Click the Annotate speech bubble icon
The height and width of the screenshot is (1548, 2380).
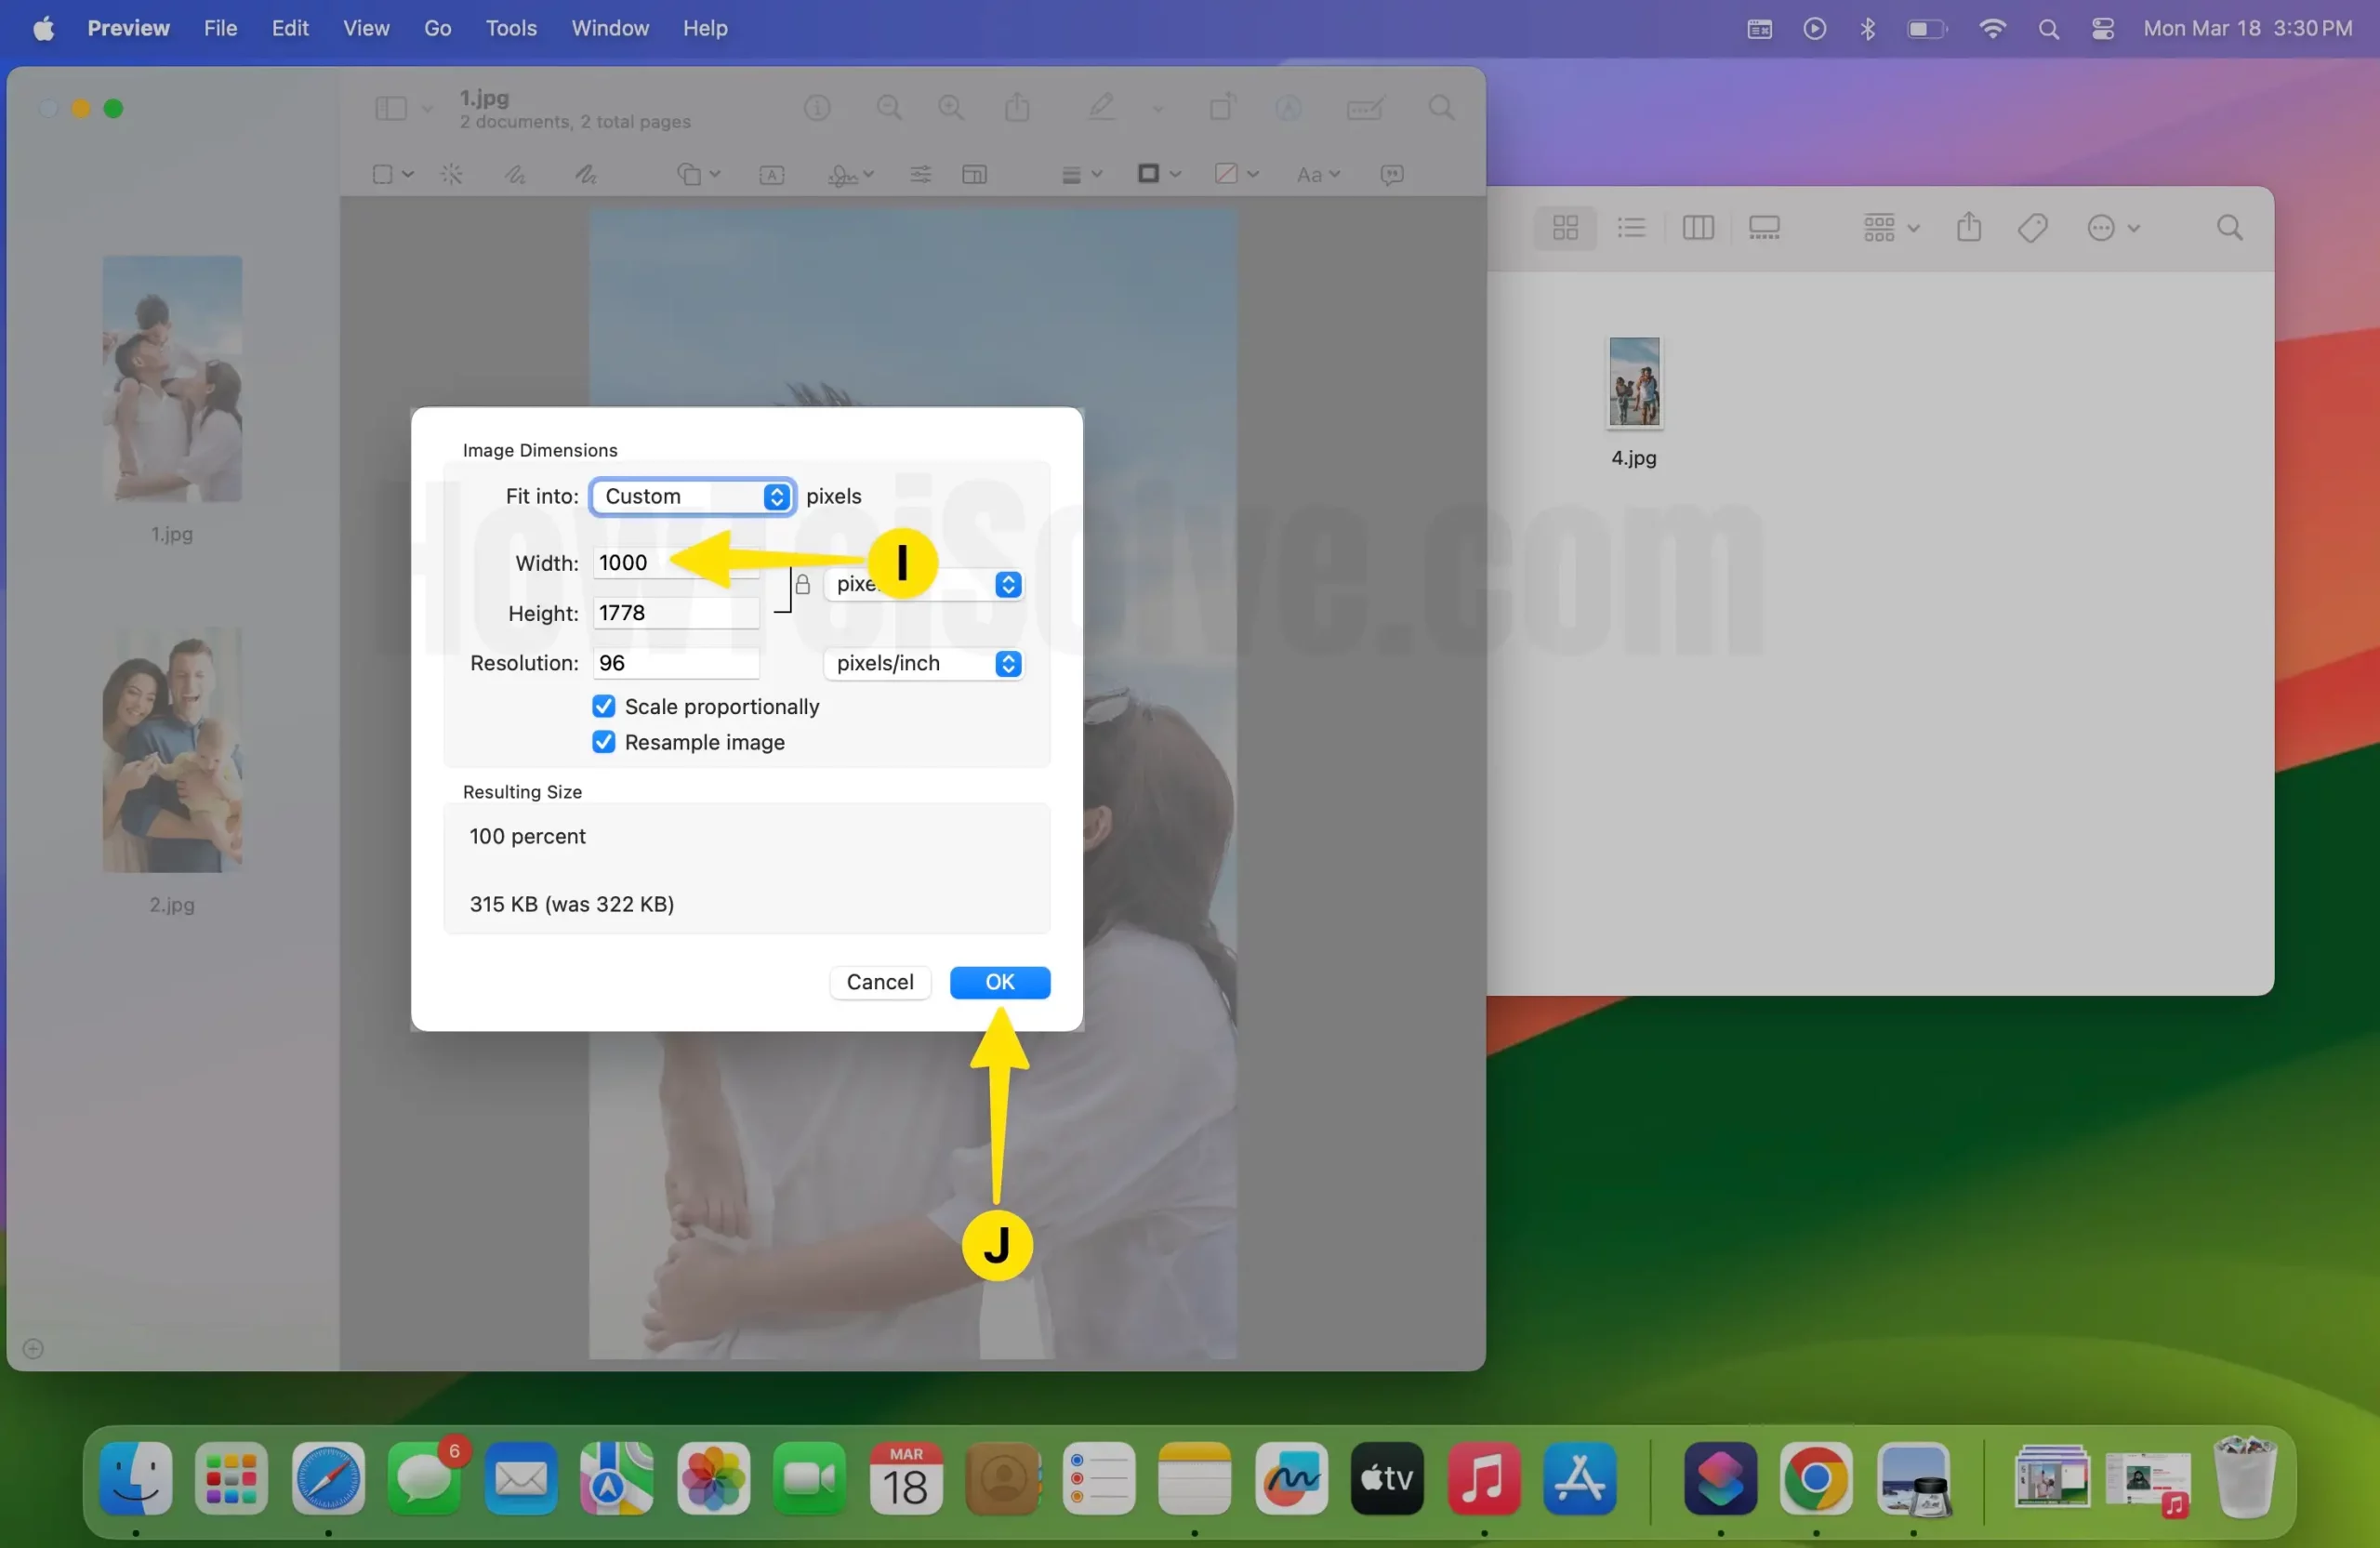tap(1391, 174)
